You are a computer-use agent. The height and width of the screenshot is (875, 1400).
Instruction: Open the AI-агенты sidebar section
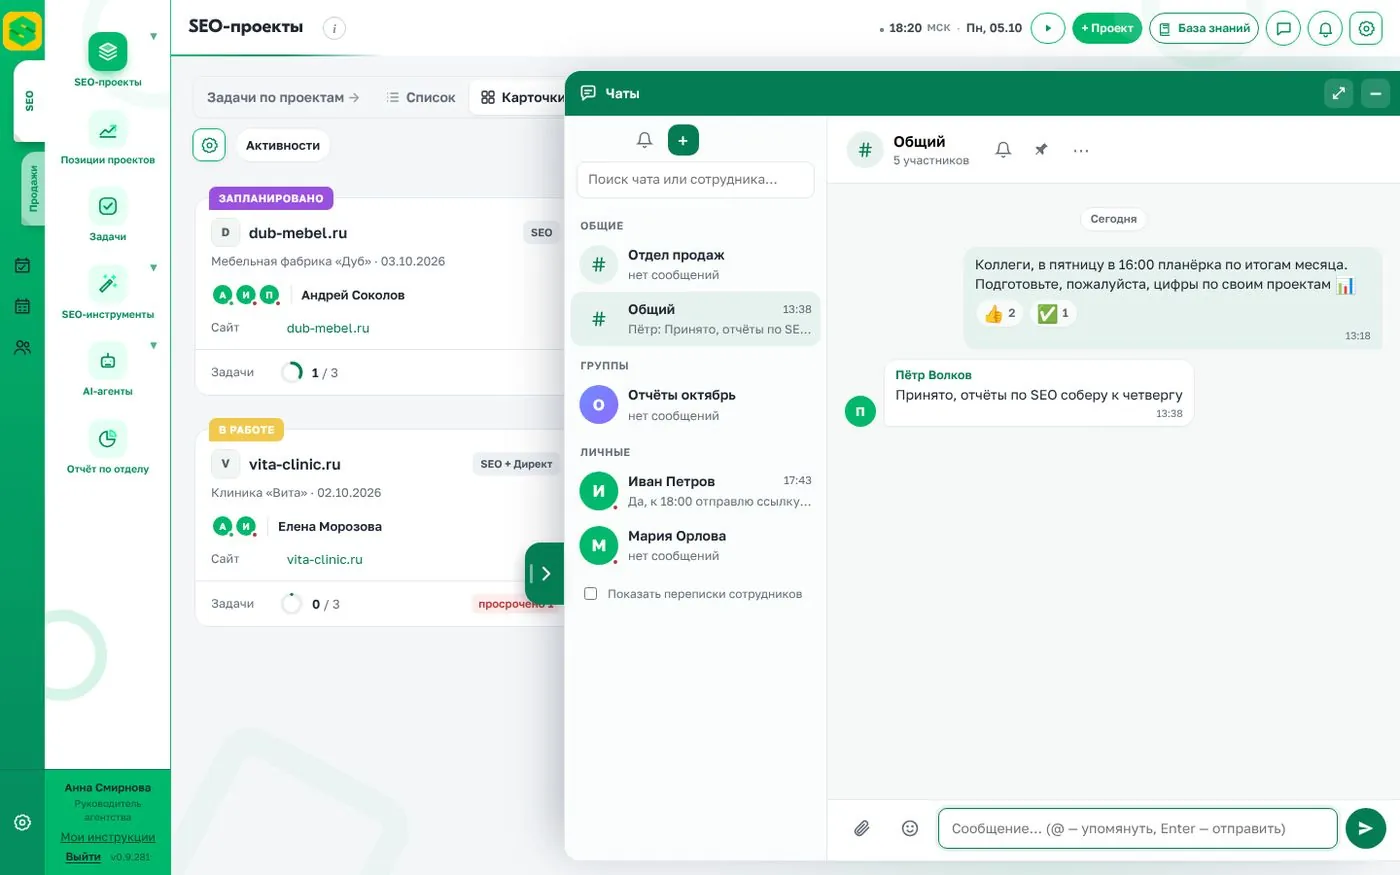(x=108, y=361)
